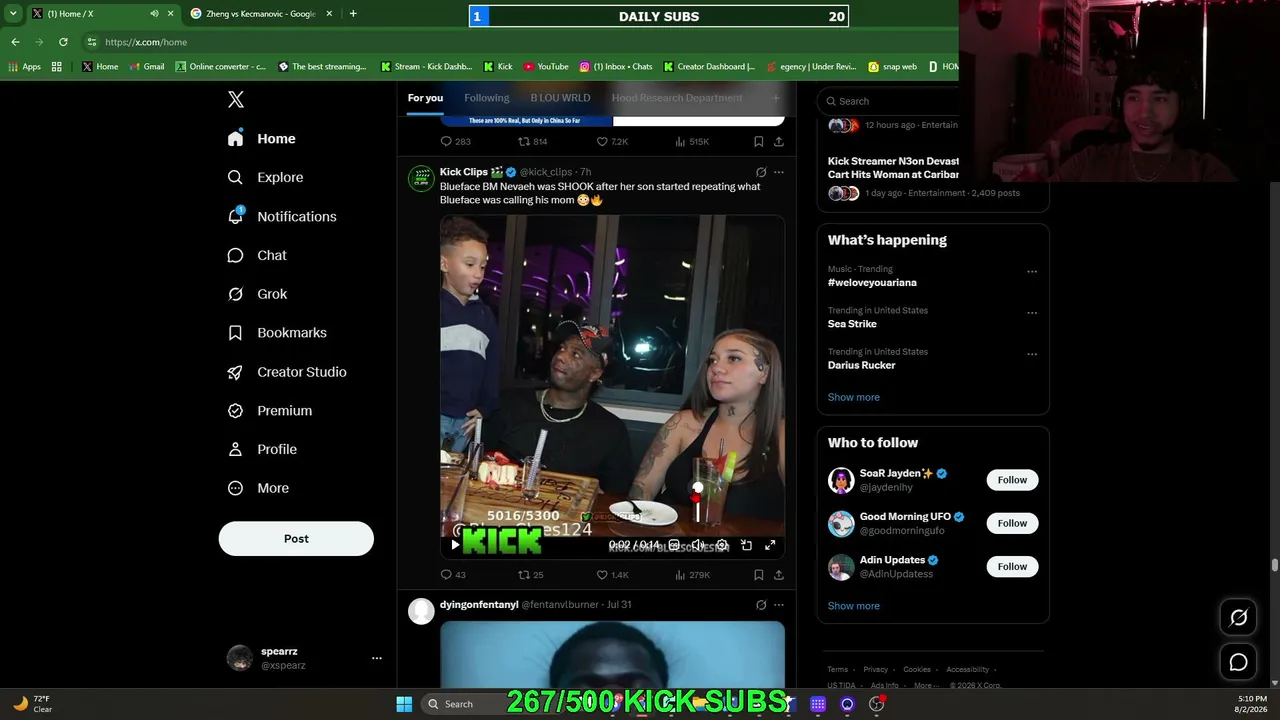Follow Adin Updates
This screenshot has width=1280, height=720.
(1012, 567)
